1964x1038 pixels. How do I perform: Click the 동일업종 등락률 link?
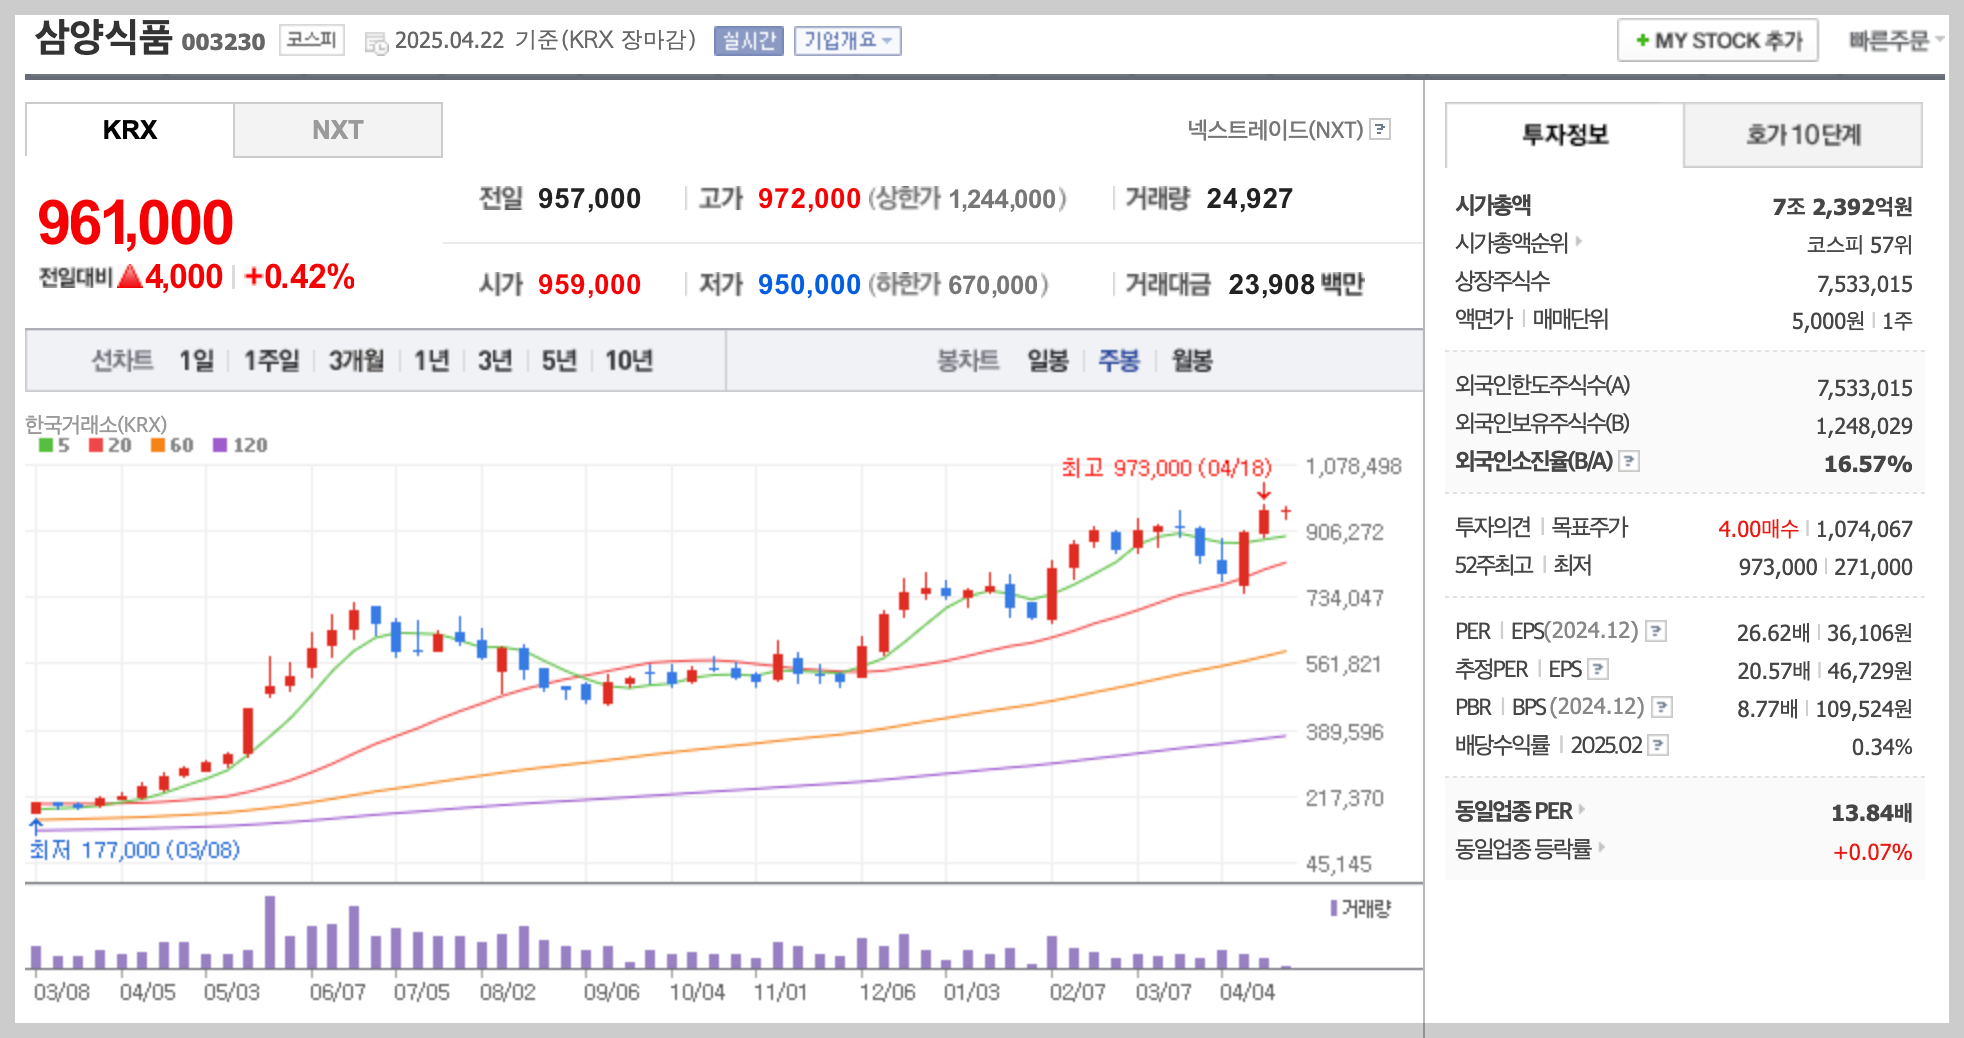(1523, 849)
